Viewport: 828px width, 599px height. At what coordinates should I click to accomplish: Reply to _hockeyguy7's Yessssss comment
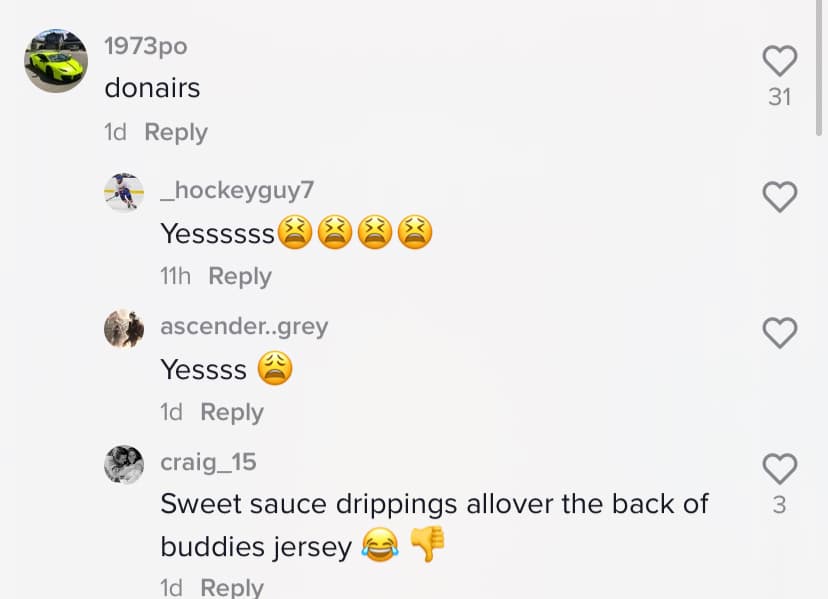(240, 276)
